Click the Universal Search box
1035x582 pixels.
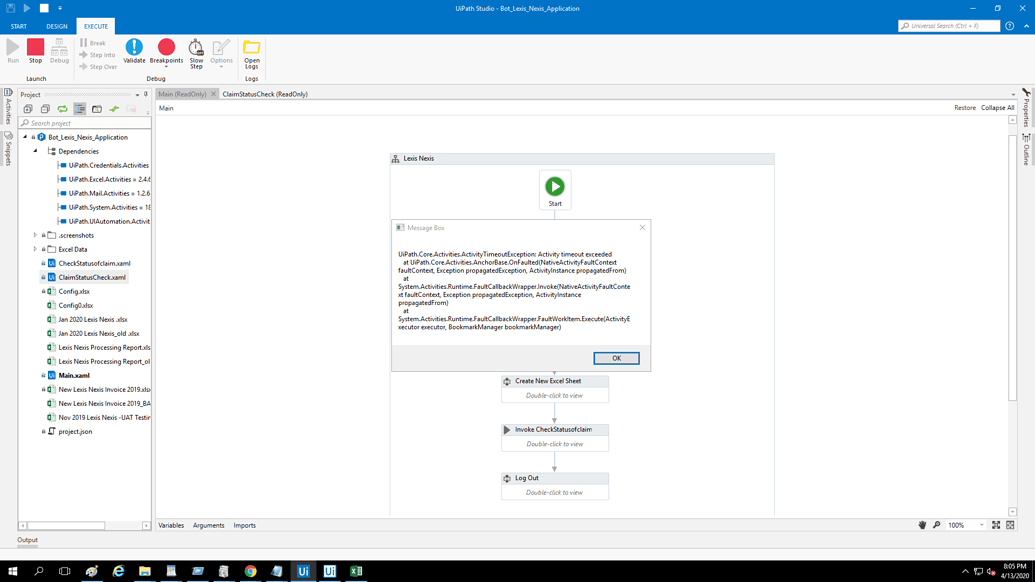coord(949,26)
